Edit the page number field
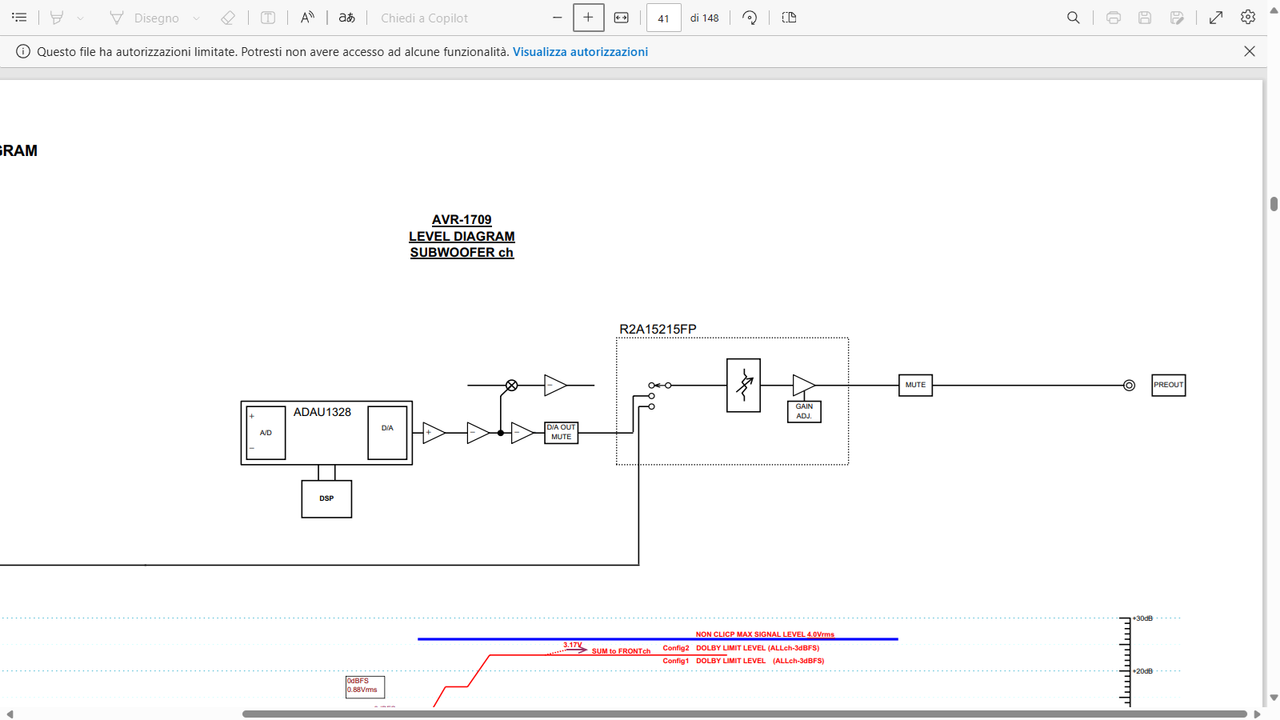1280x720 pixels. pyautogui.click(x=664, y=18)
